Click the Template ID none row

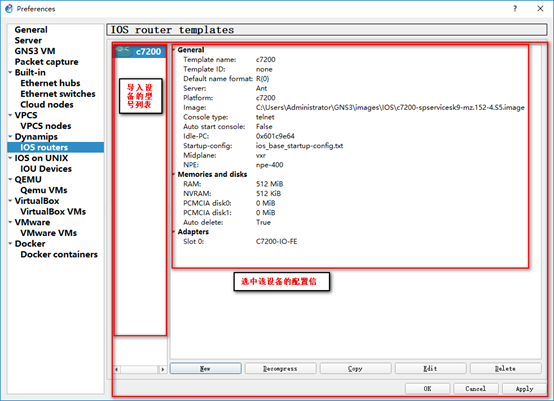pos(228,69)
